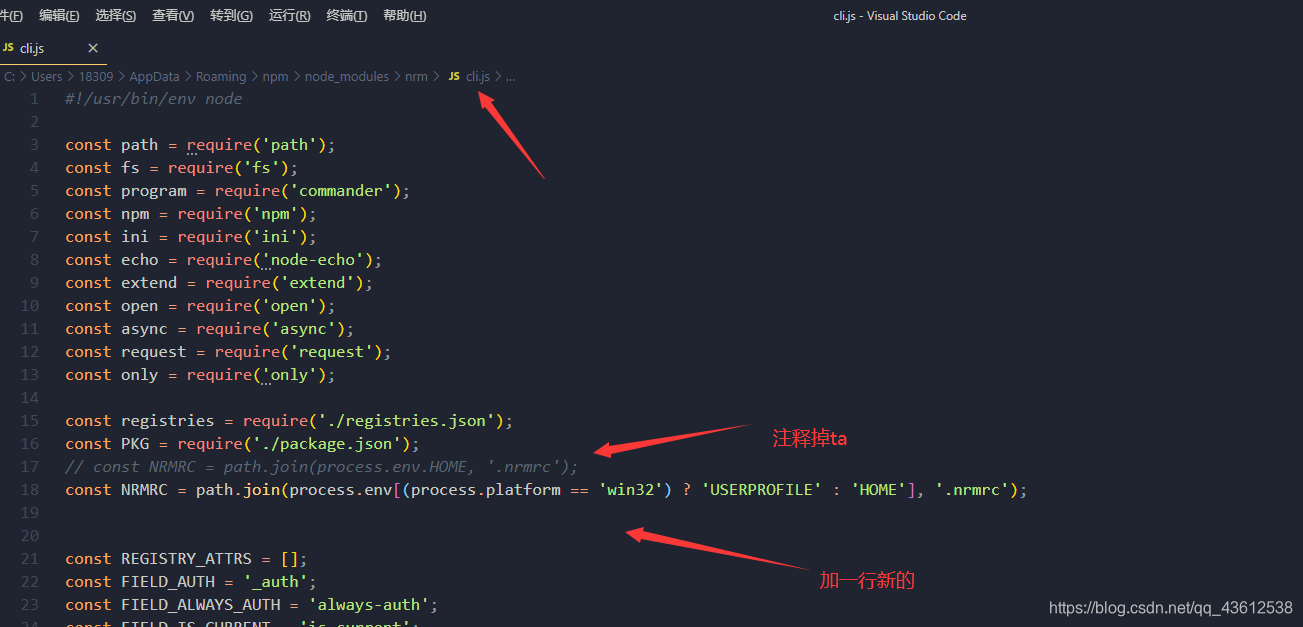Viewport: 1303px width, 627px height.
Task: Click the shebang comment #!/usr/bin/env node
Action: [154, 99]
